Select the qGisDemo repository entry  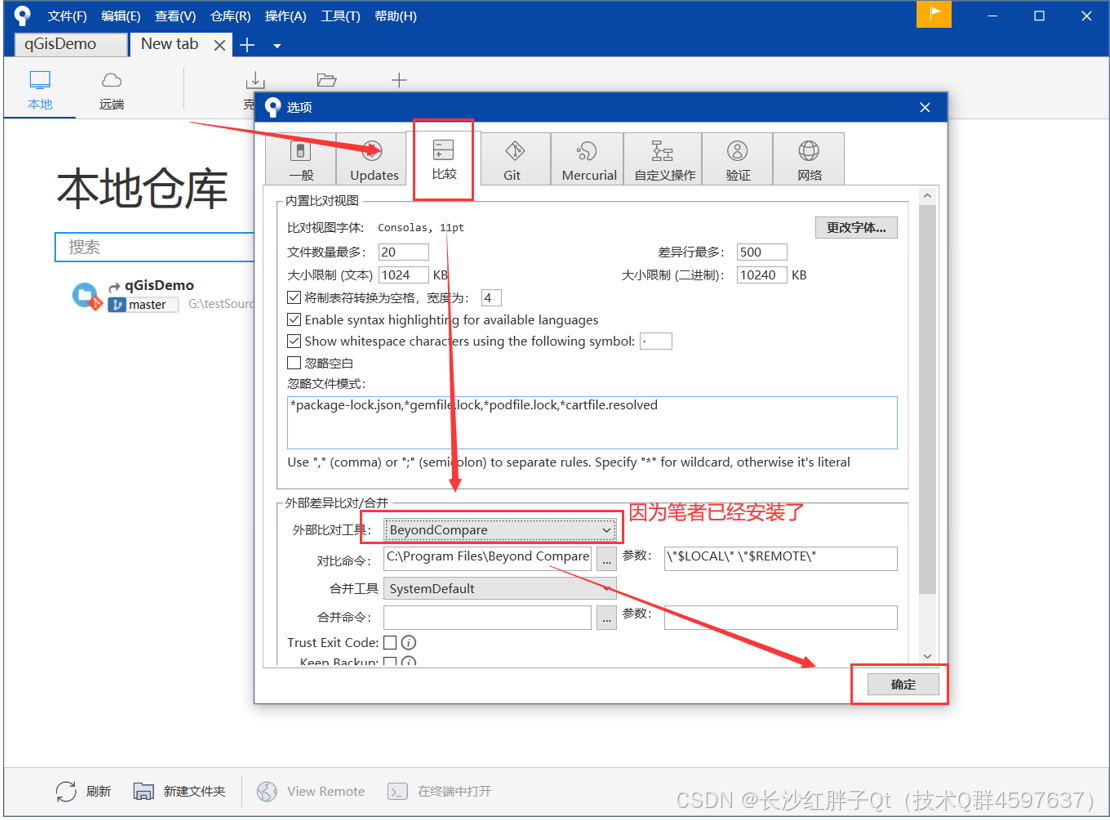click(159, 285)
